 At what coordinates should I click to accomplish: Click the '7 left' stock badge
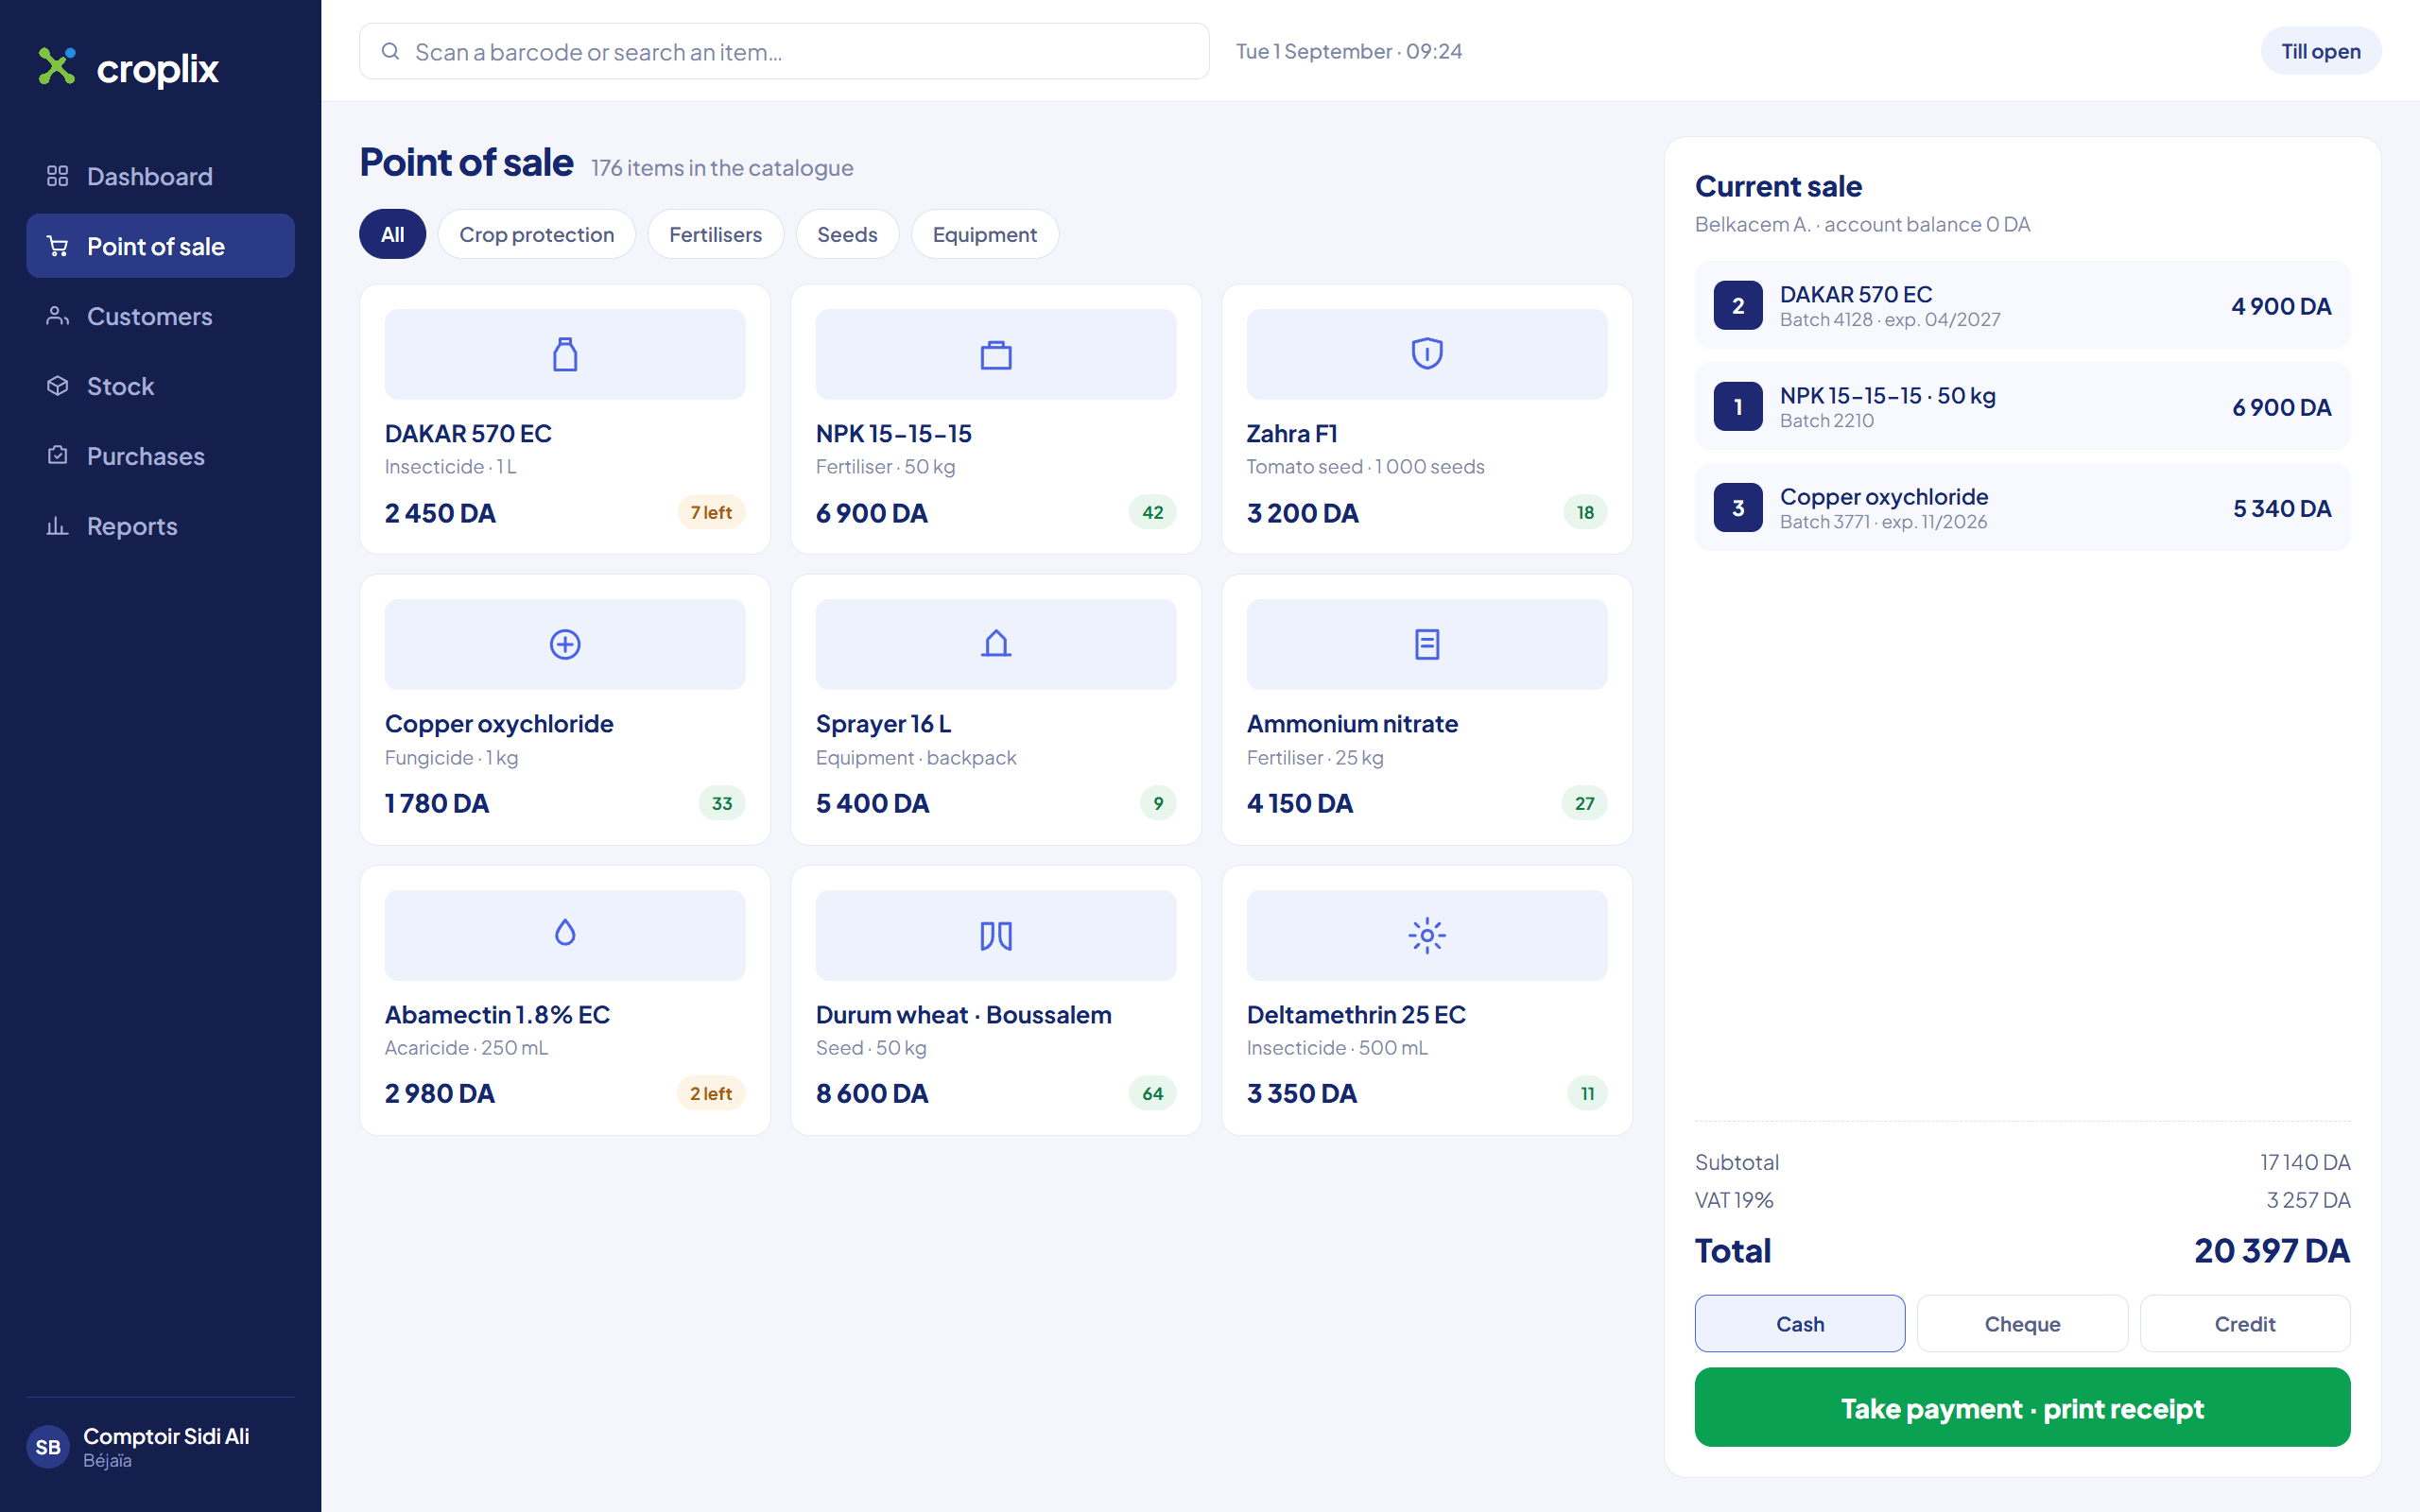point(711,512)
